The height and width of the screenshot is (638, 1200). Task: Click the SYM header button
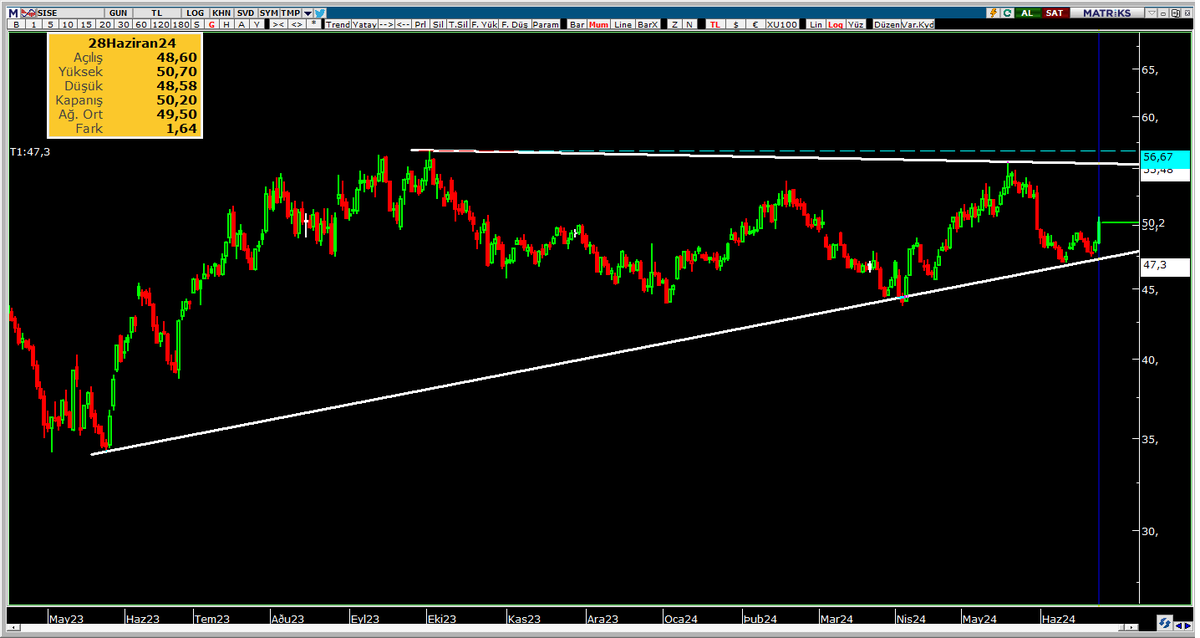point(269,13)
